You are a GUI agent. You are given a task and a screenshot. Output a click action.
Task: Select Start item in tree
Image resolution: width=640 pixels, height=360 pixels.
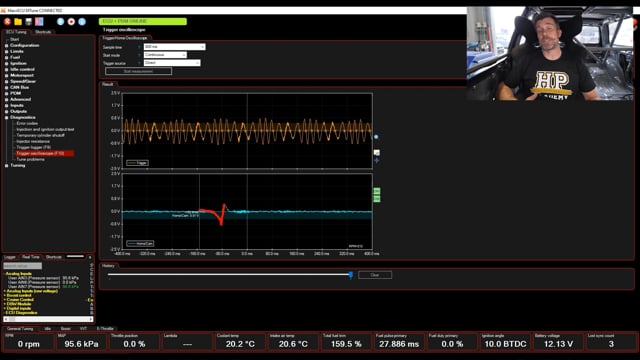pyautogui.click(x=14, y=40)
